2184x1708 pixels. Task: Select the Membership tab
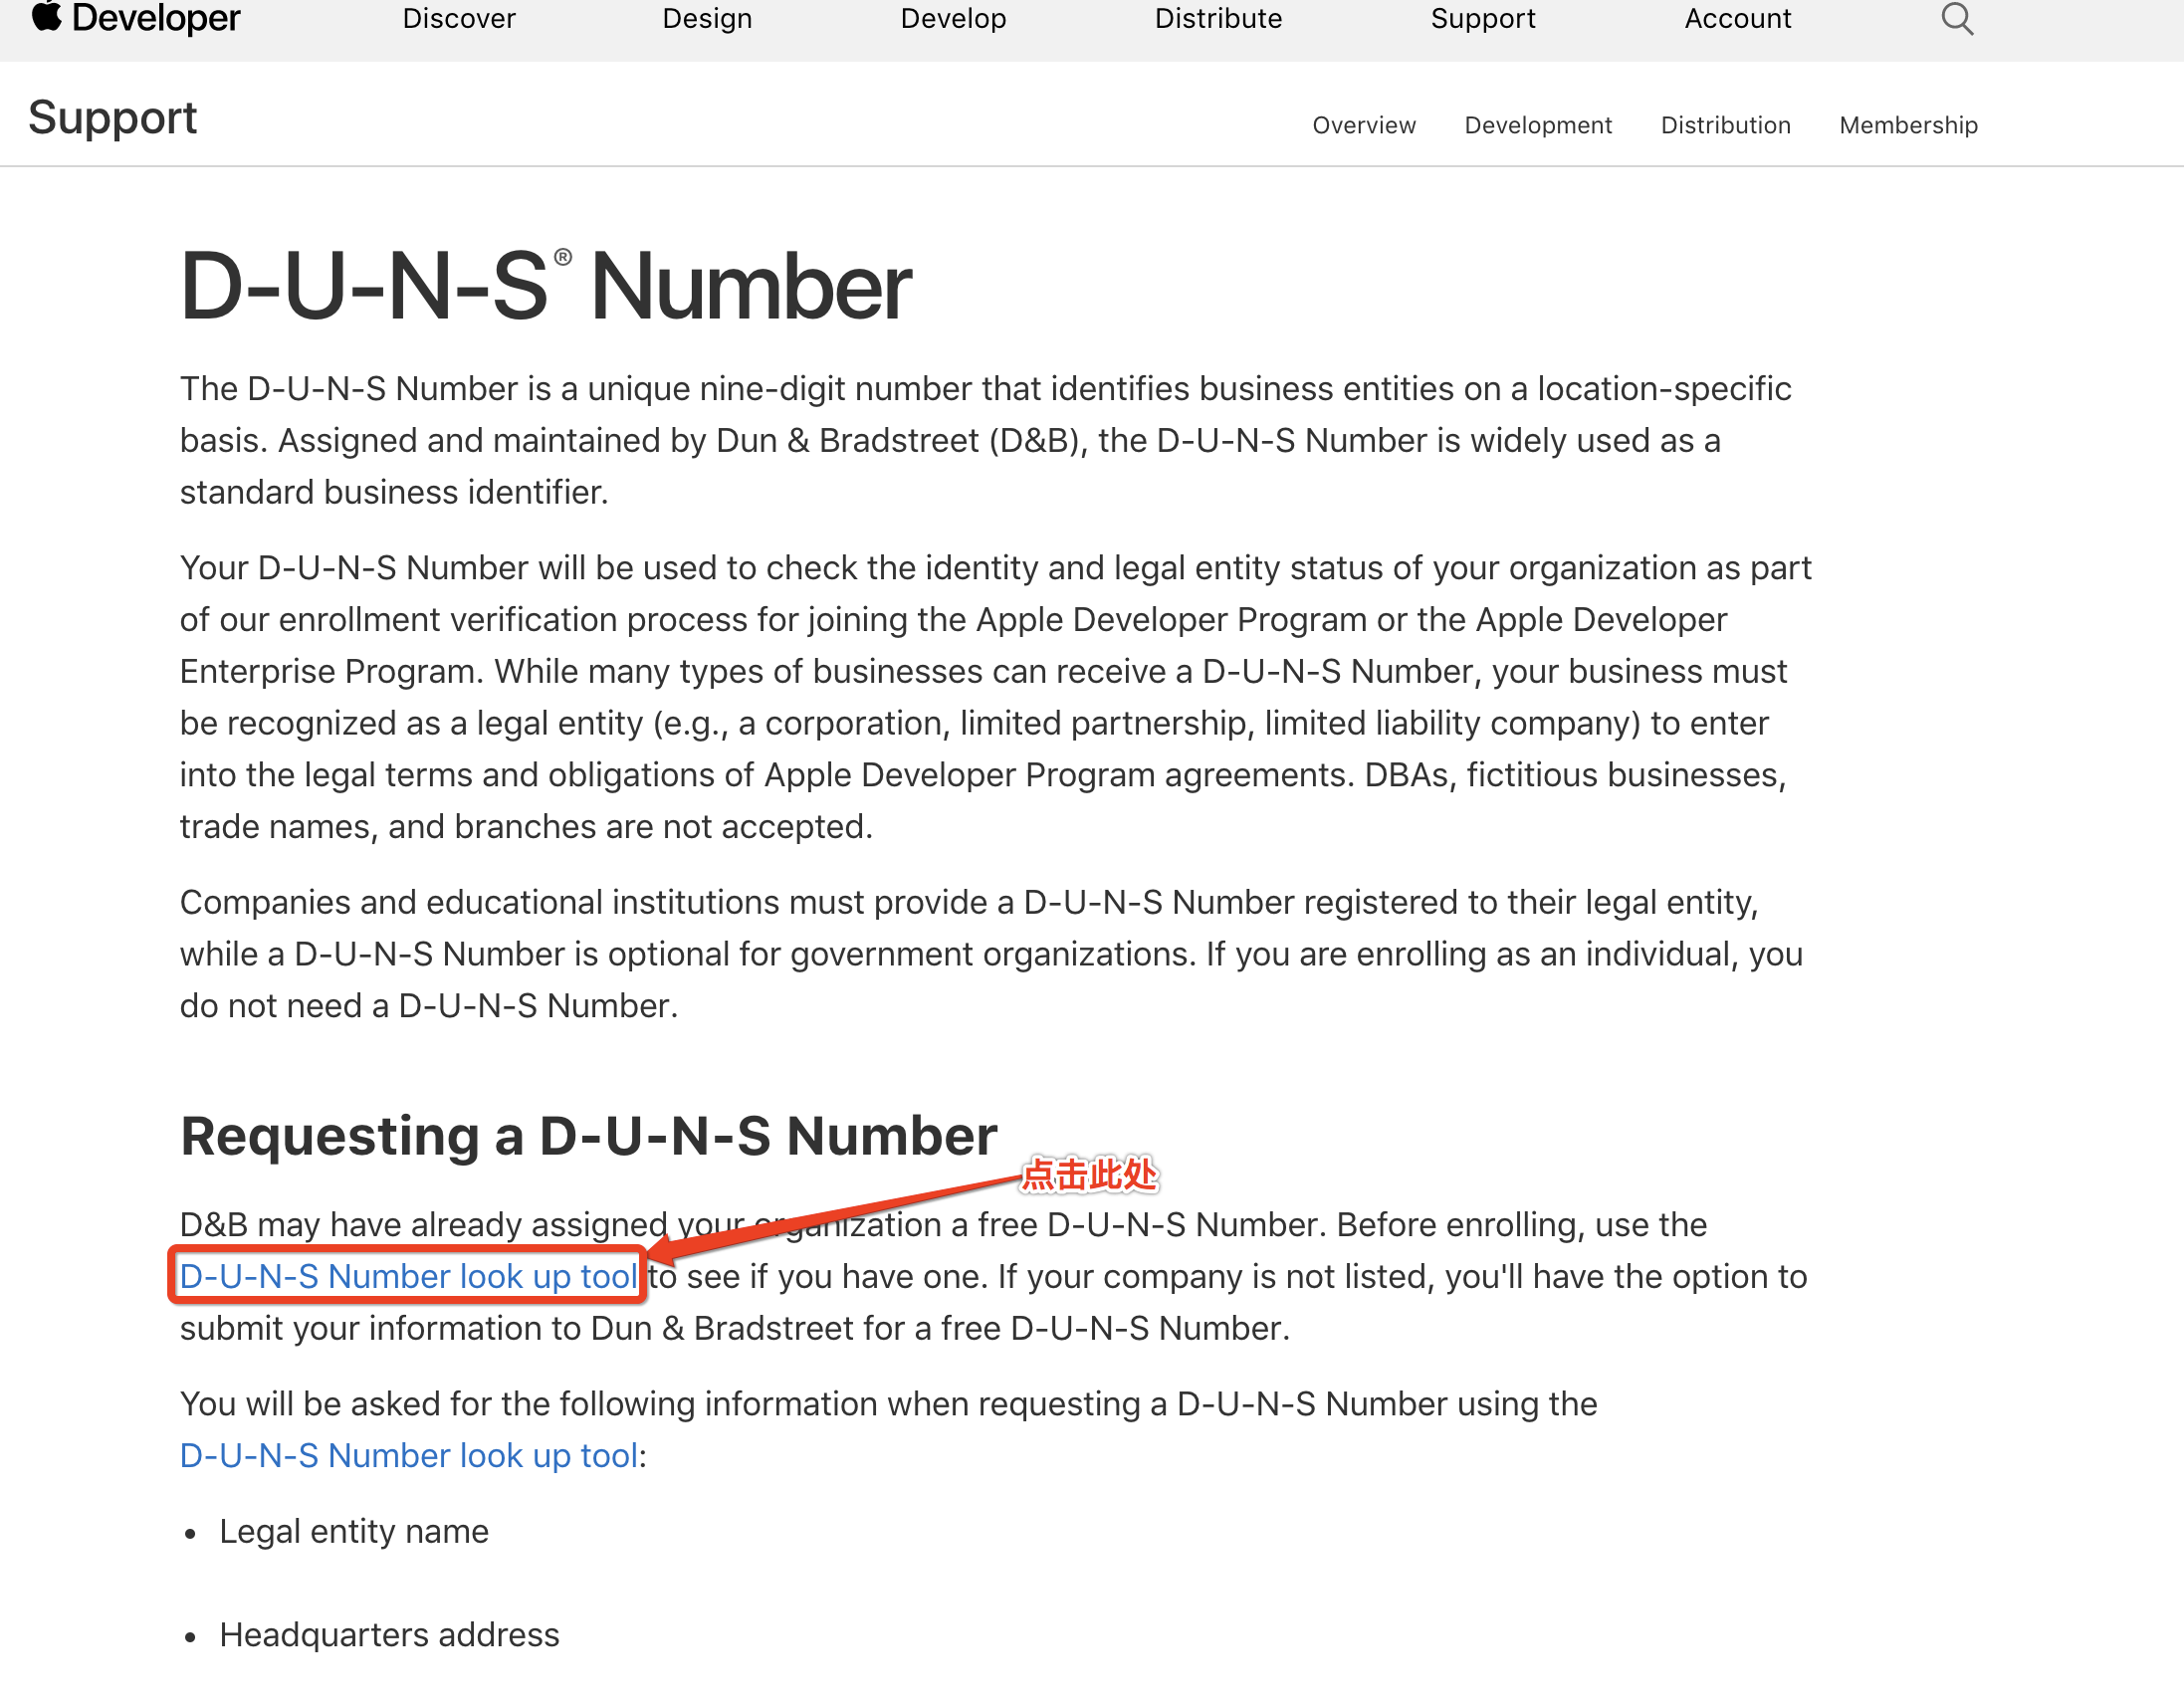tap(1909, 124)
